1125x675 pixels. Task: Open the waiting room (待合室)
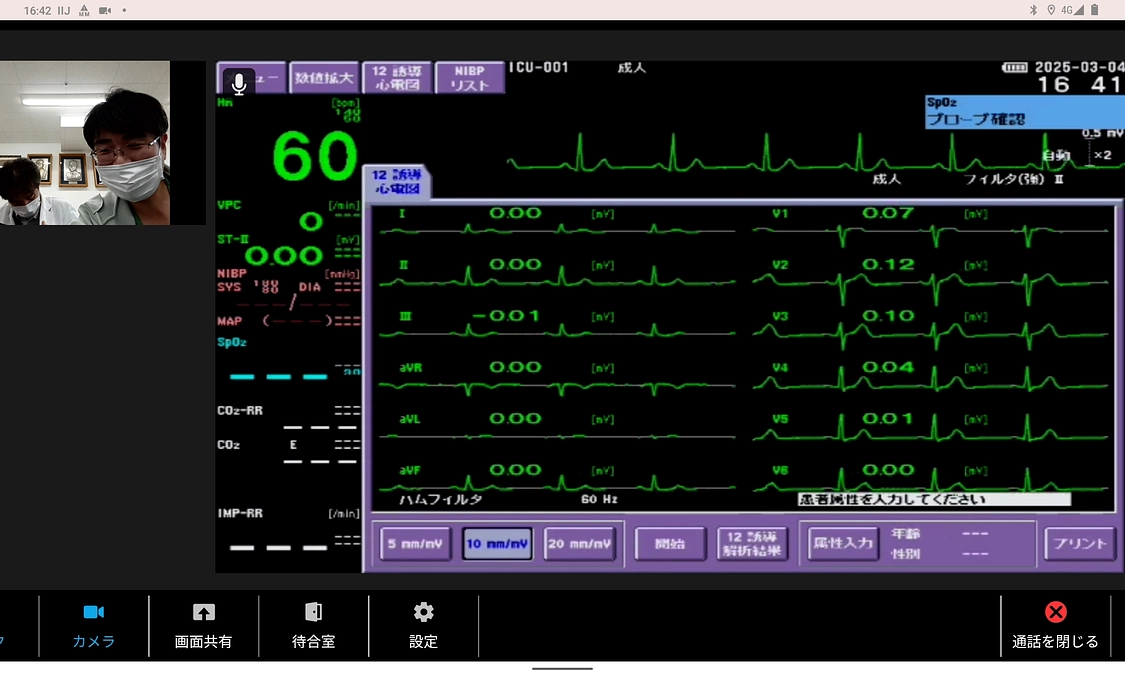pos(313,625)
